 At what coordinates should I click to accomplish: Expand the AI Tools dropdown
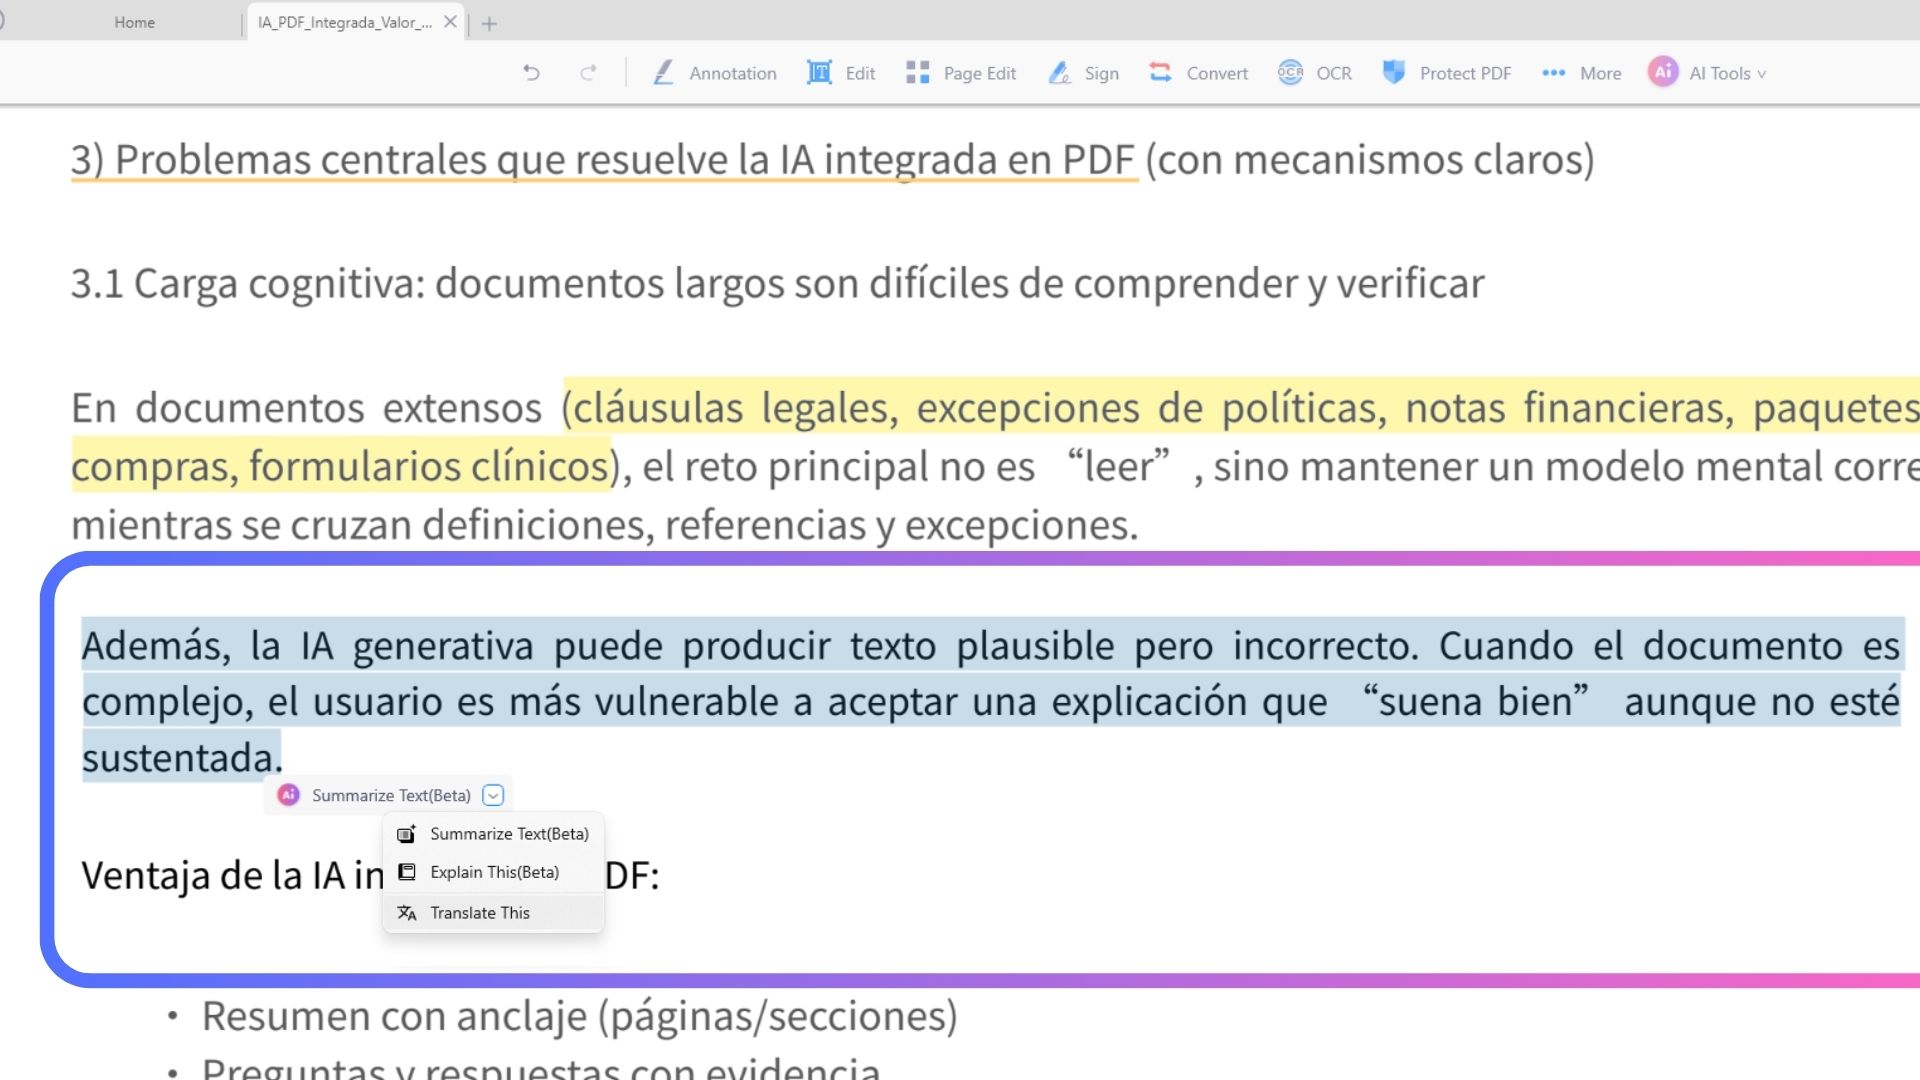coord(1708,73)
